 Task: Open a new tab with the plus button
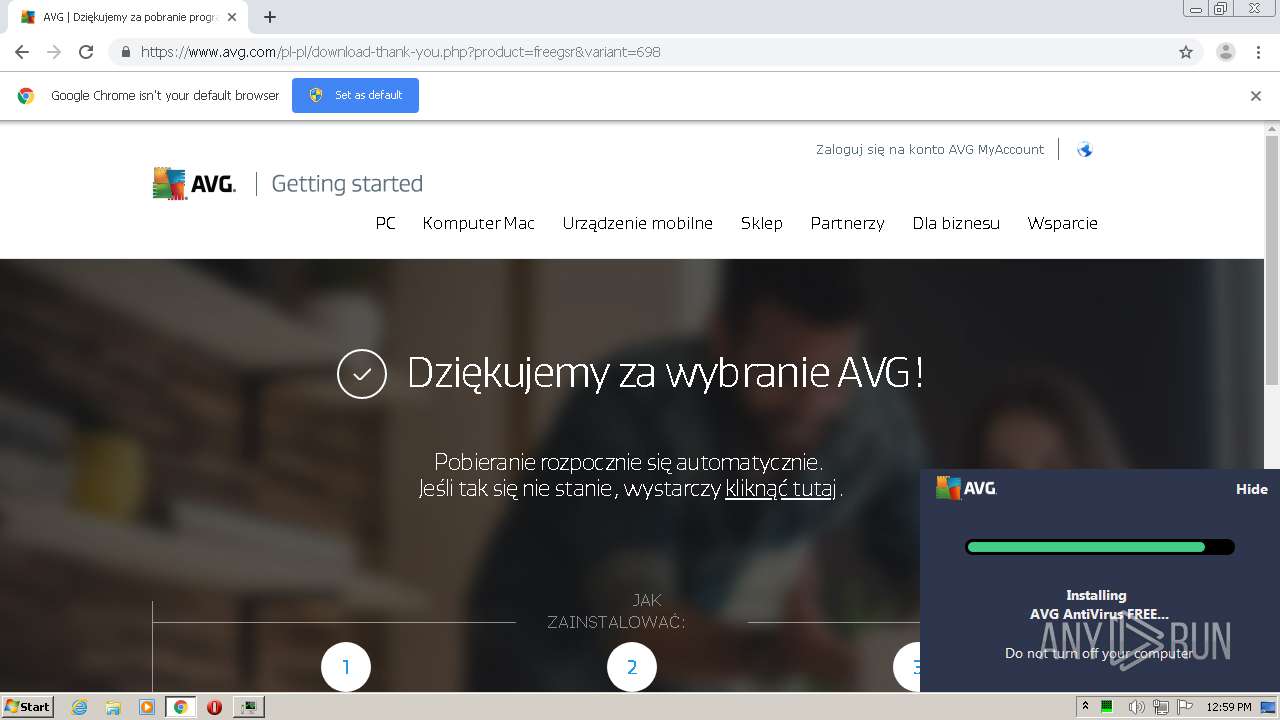coord(270,17)
